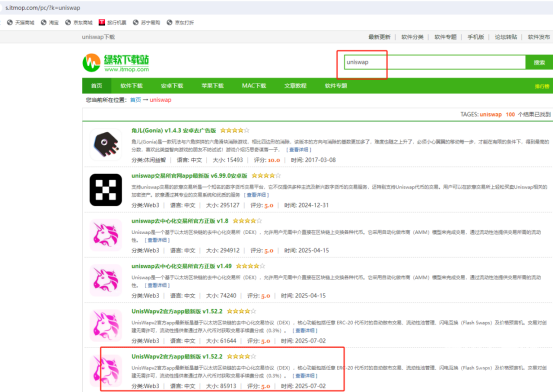Click the blue breadcrumb home link

pos(135,100)
